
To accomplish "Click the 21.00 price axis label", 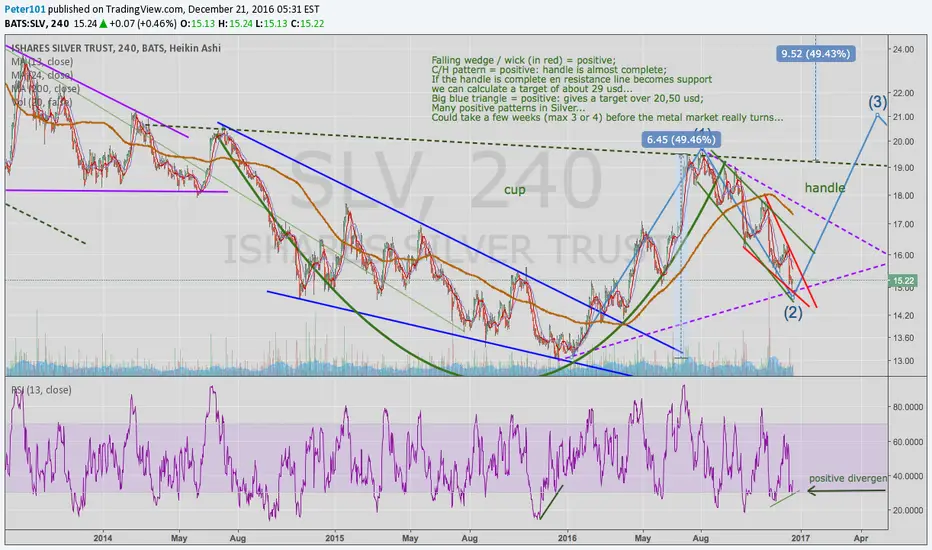I will click(x=903, y=117).
